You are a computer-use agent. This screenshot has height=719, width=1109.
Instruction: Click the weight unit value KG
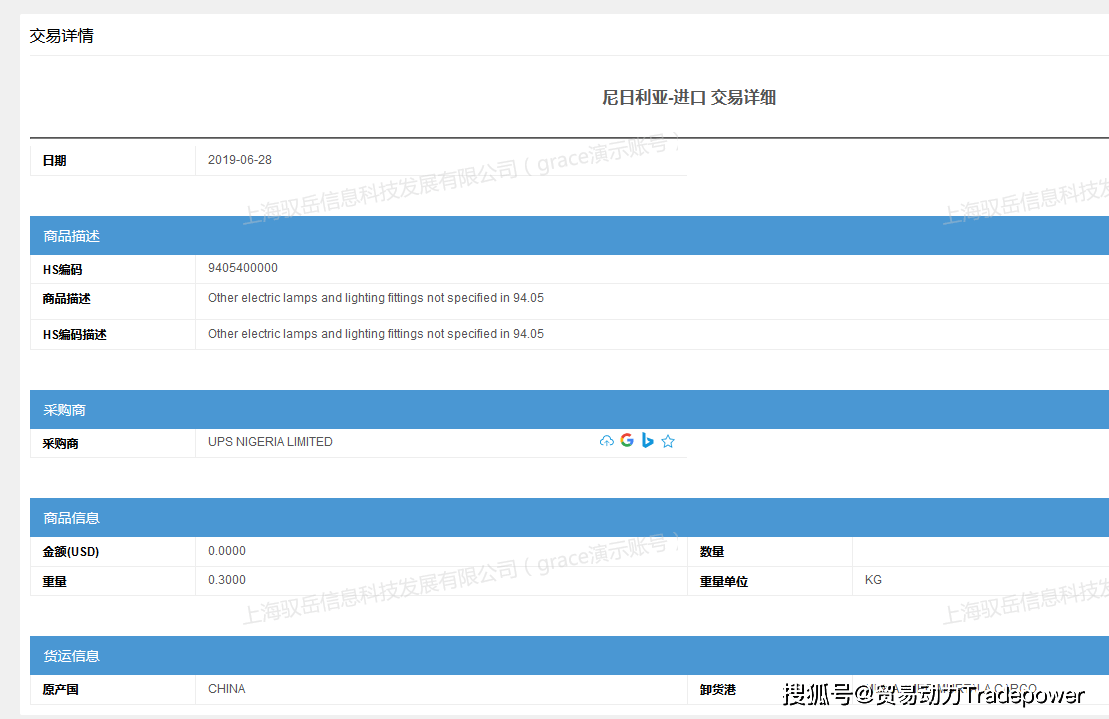873,580
